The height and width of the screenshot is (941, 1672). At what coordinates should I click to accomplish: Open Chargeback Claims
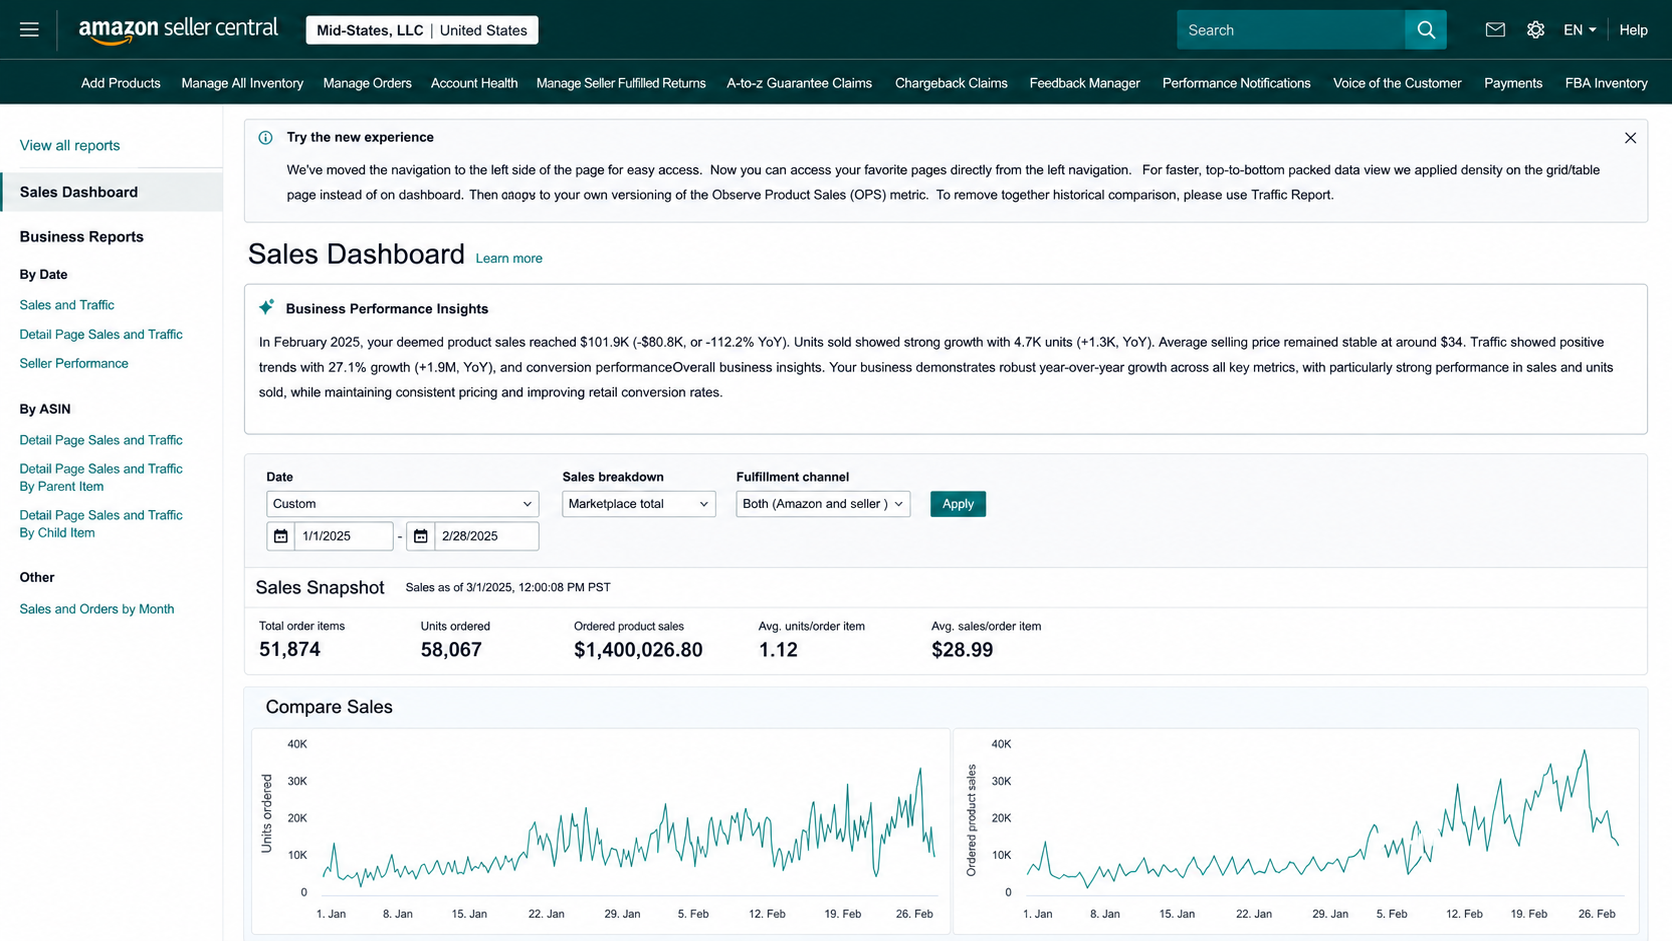951,83
